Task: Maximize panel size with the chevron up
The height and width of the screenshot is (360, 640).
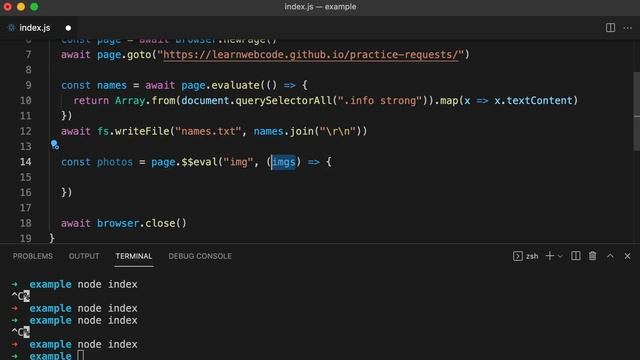Action: (x=610, y=256)
